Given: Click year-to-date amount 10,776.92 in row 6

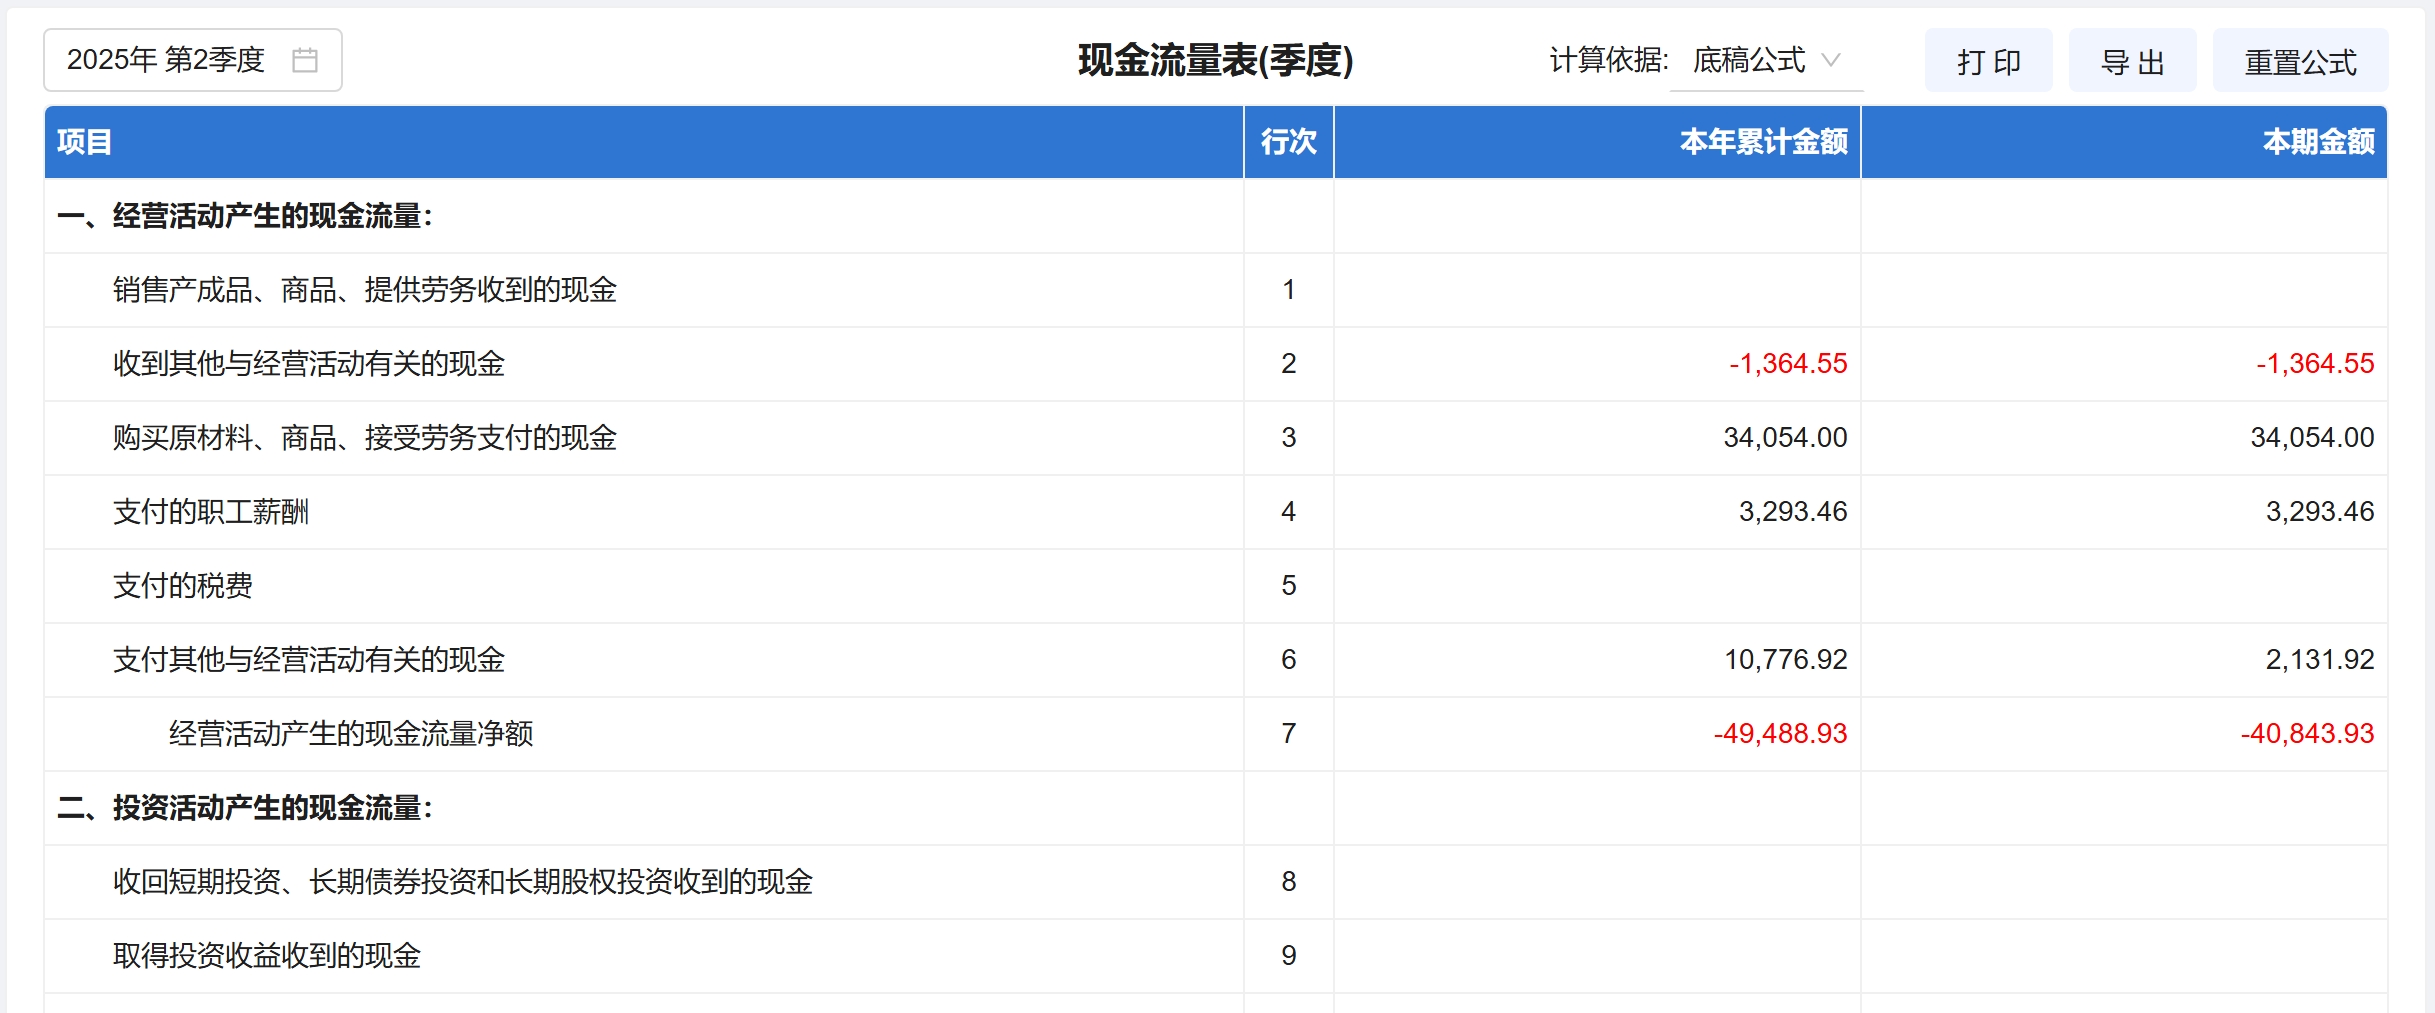Looking at the screenshot, I should point(1785,660).
